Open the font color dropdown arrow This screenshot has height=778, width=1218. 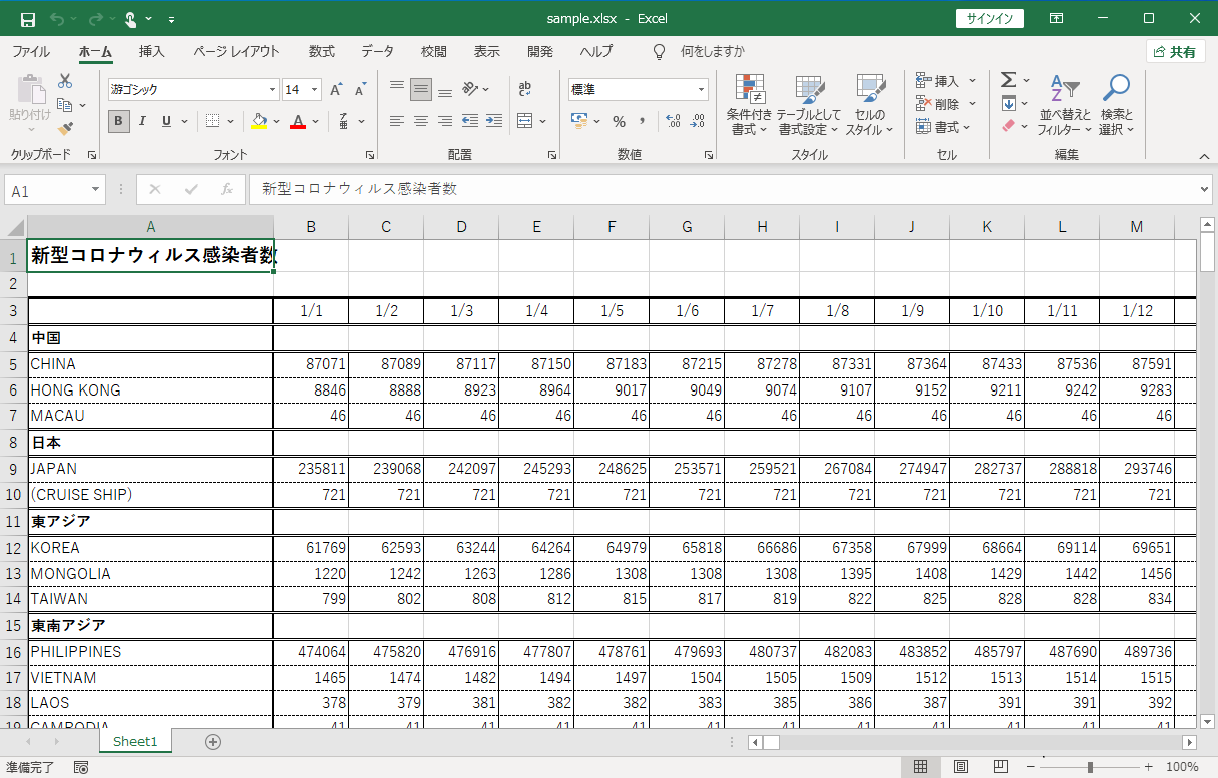pos(314,121)
